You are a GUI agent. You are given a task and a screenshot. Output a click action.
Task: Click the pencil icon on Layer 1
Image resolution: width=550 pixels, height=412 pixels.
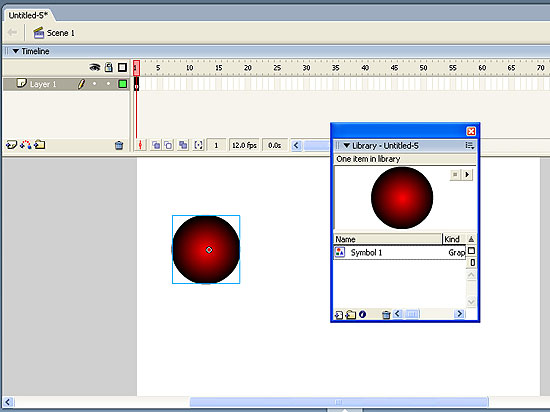[81, 84]
